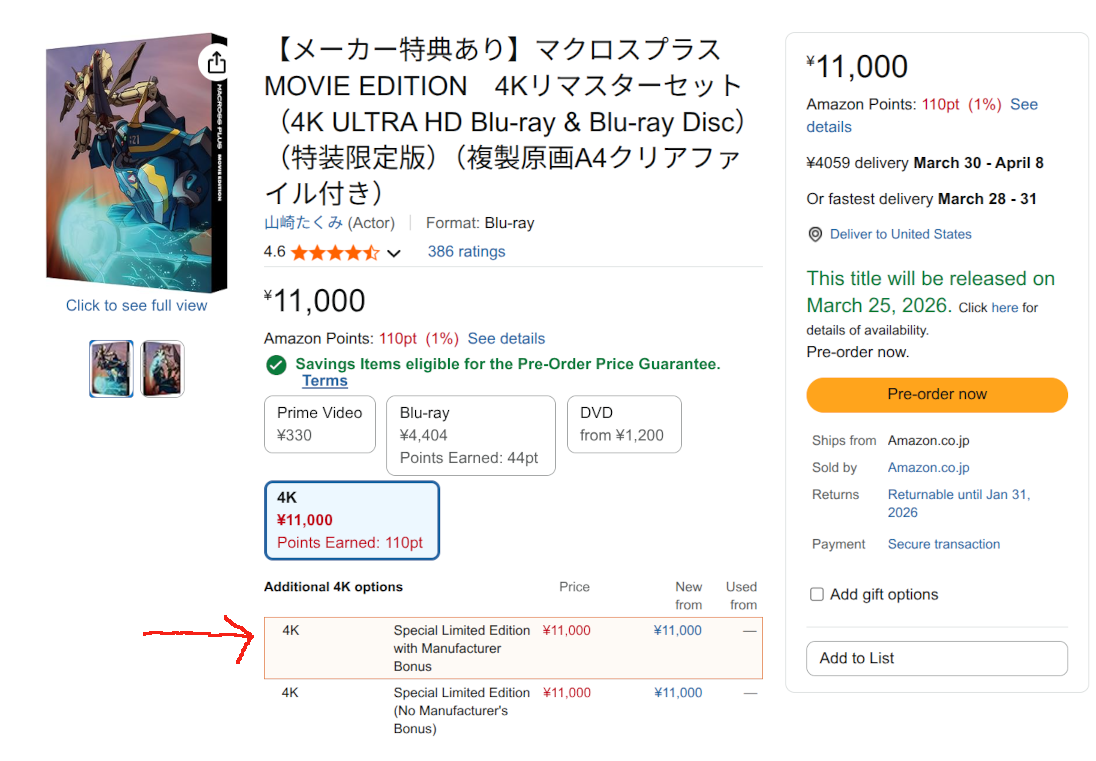Click the Add to List button

(936, 658)
